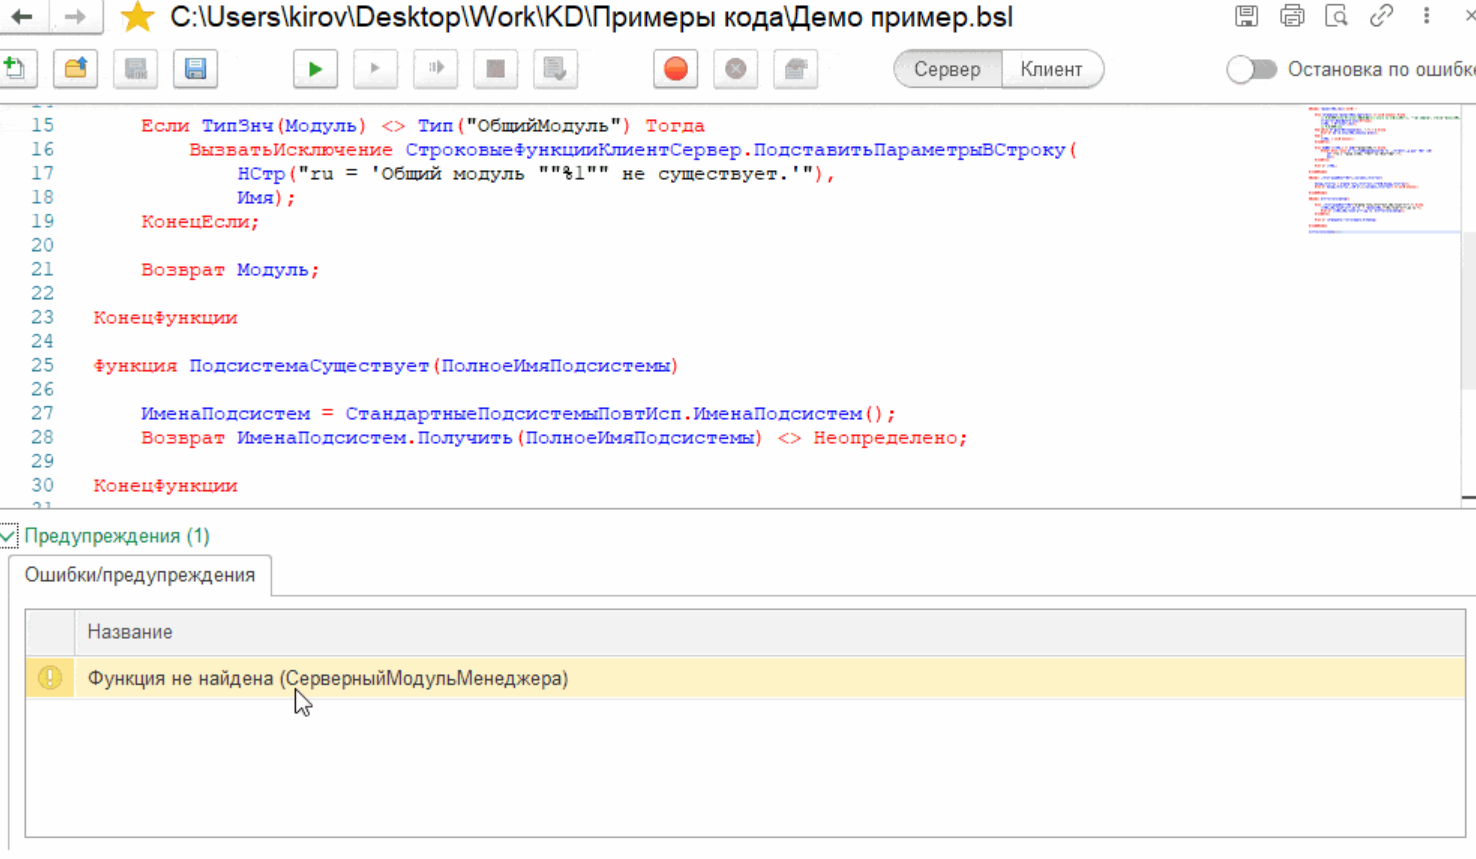This screenshot has width=1476, height=859.
Task: Print the document with the printer icon
Action: [1292, 16]
